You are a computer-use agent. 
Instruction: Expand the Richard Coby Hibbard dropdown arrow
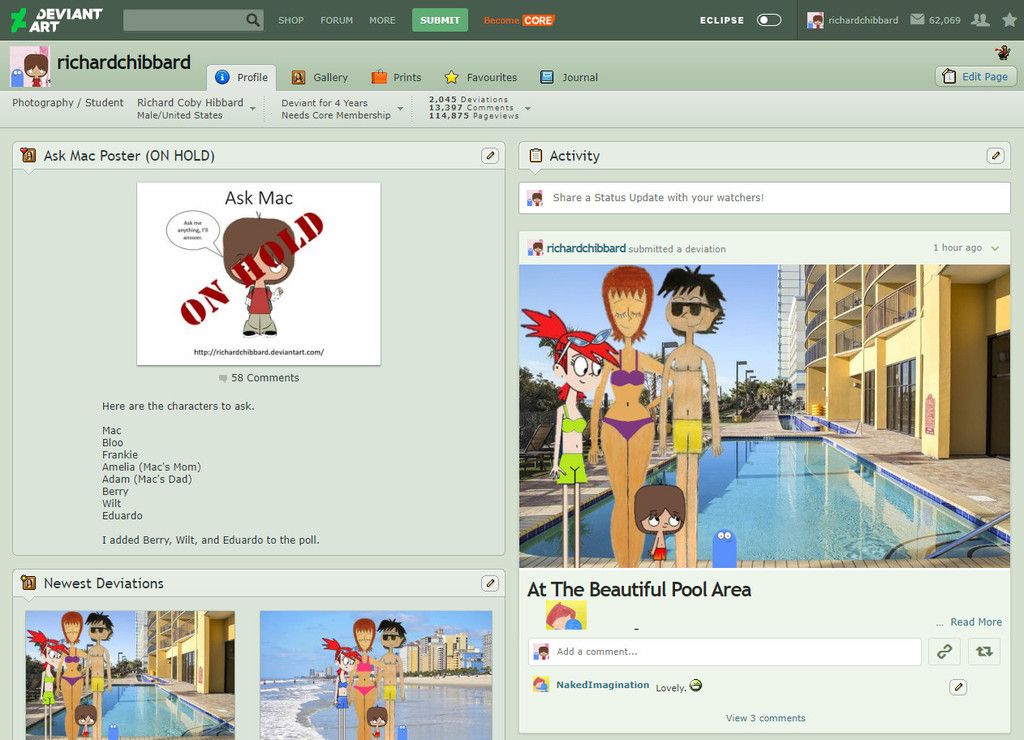click(253, 109)
